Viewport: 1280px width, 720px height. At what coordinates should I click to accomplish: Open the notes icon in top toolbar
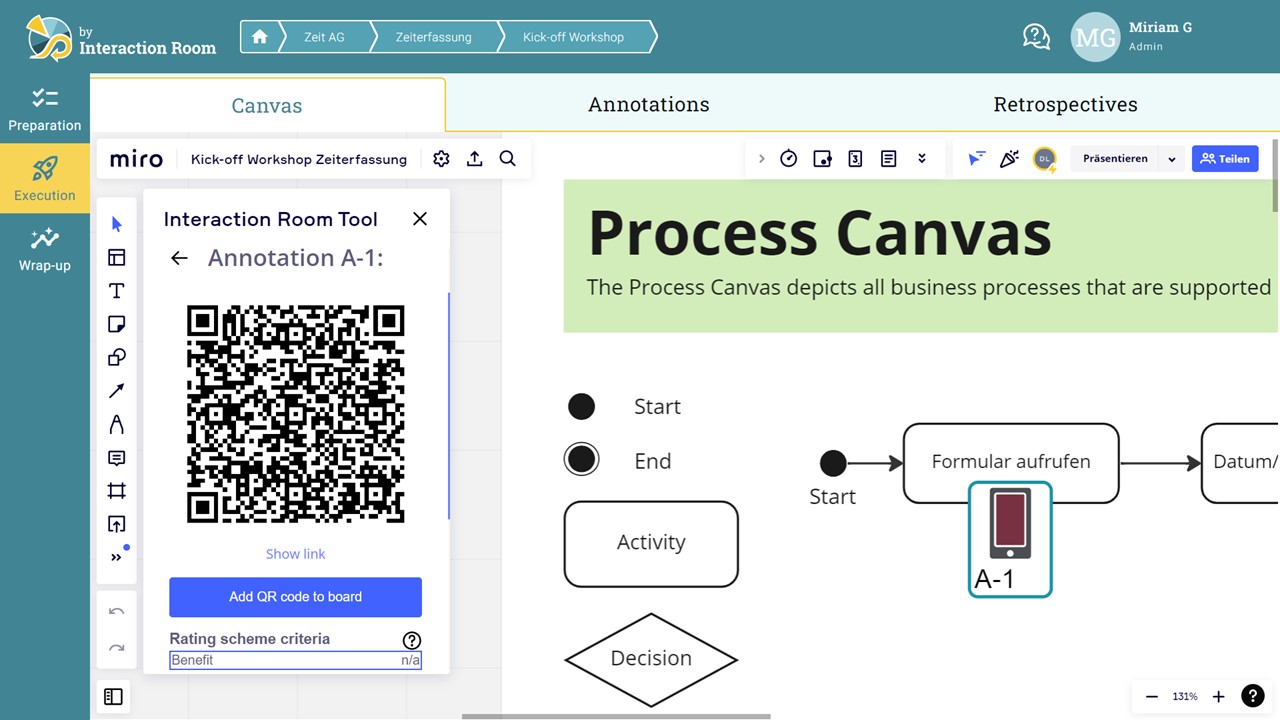coord(888,159)
